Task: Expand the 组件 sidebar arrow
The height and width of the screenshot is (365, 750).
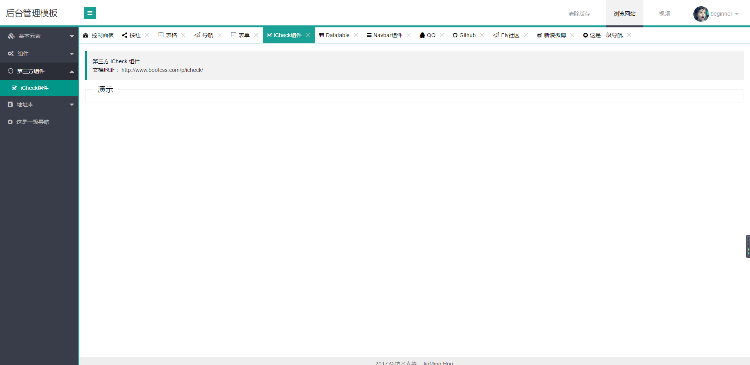Action: [x=72, y=54]
